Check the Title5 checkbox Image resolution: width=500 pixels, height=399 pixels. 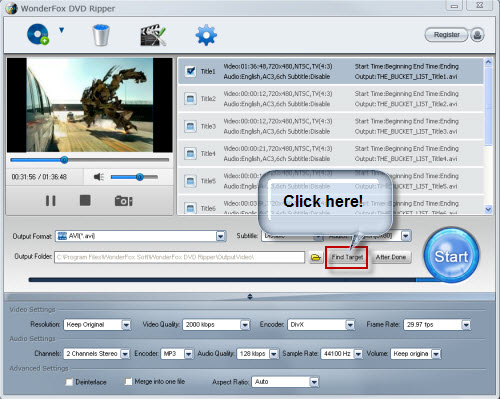(190, 181)
